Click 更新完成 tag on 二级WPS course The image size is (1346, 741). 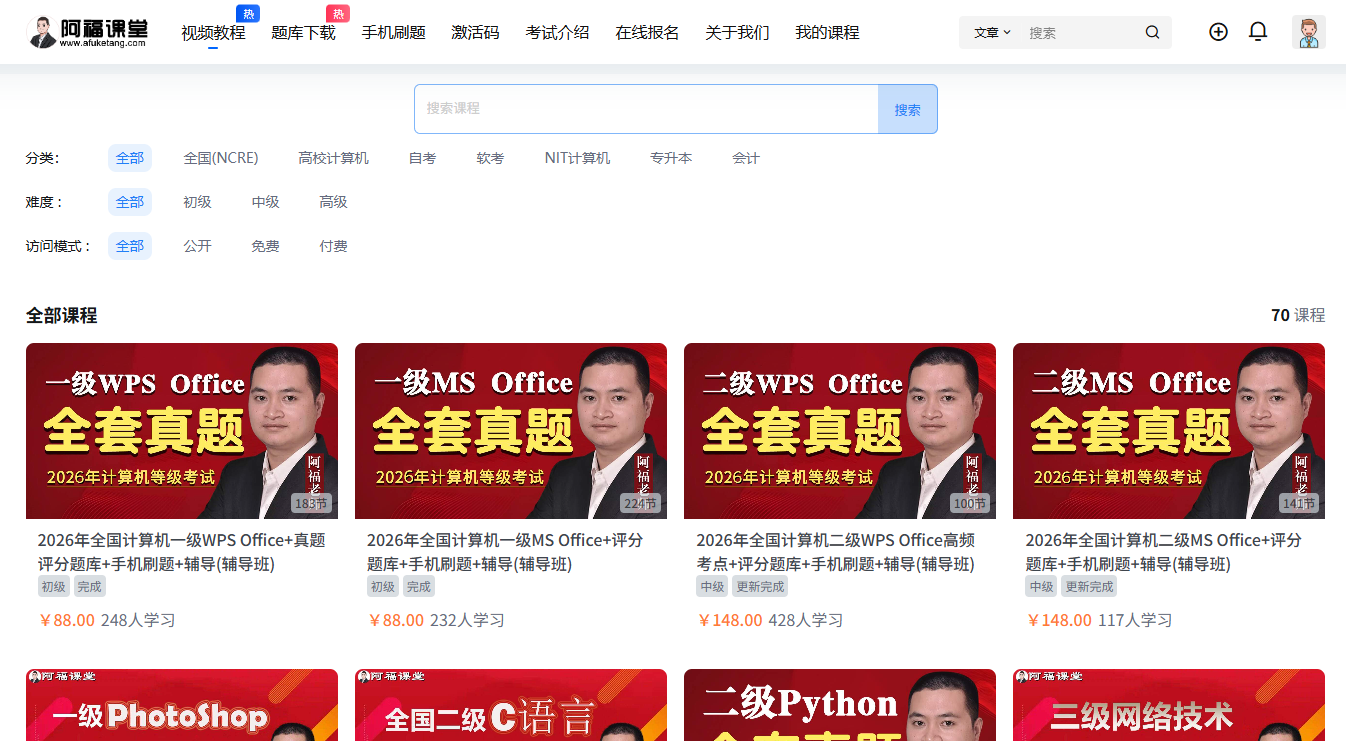point(759,587)
